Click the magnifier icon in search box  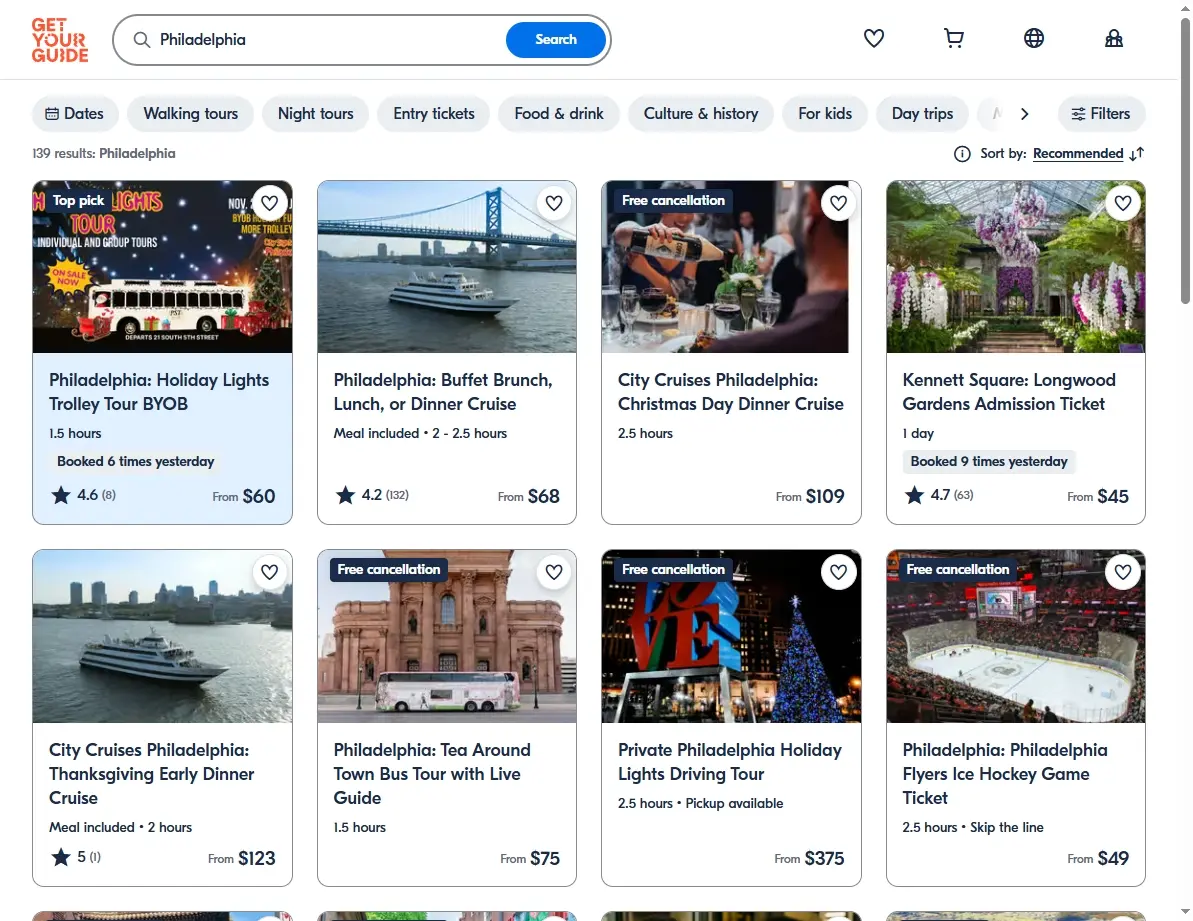coord(142,40)
